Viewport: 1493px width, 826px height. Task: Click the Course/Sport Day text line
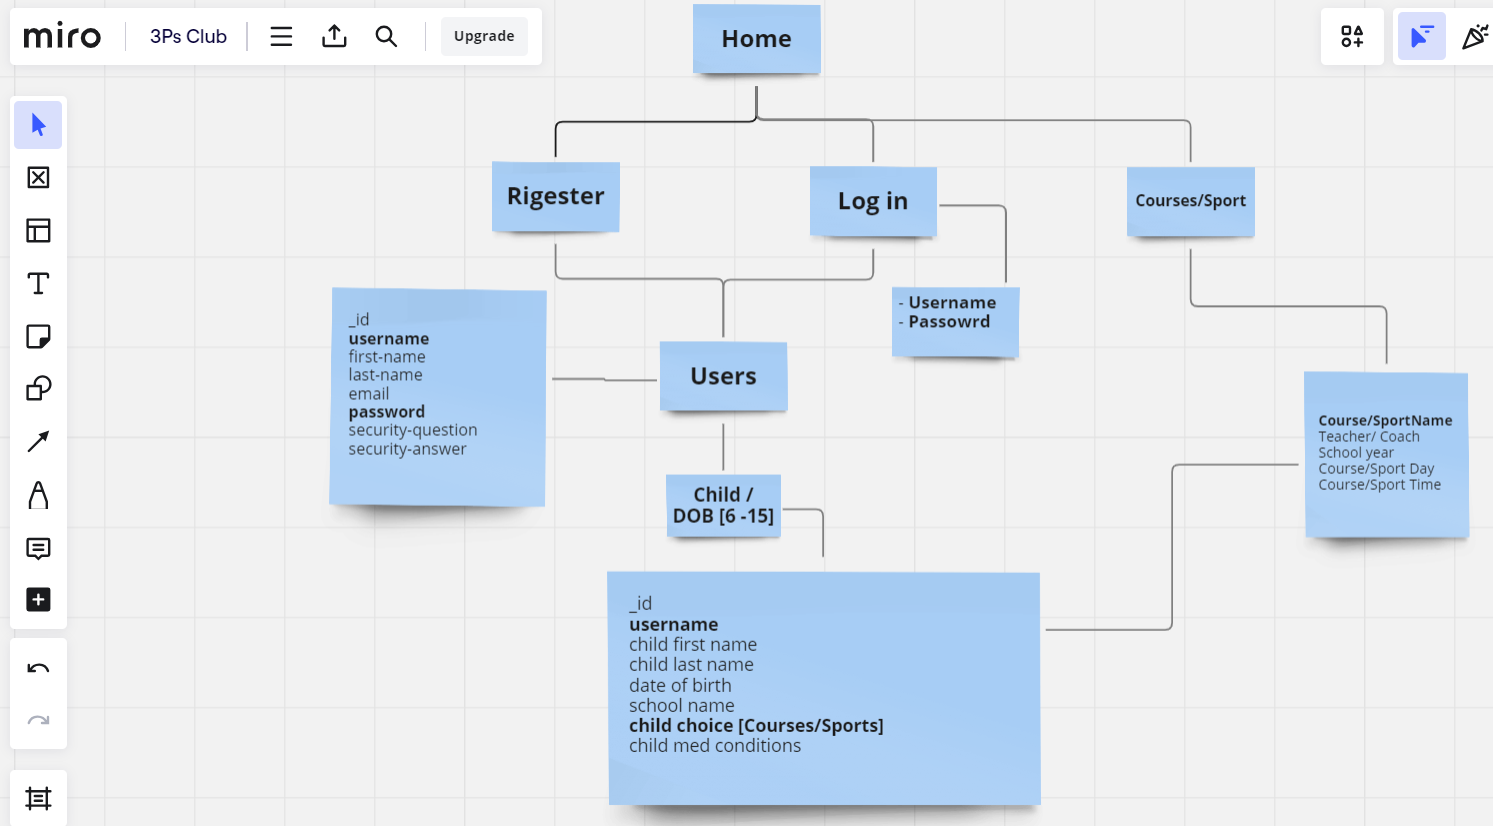[1376, 469]
